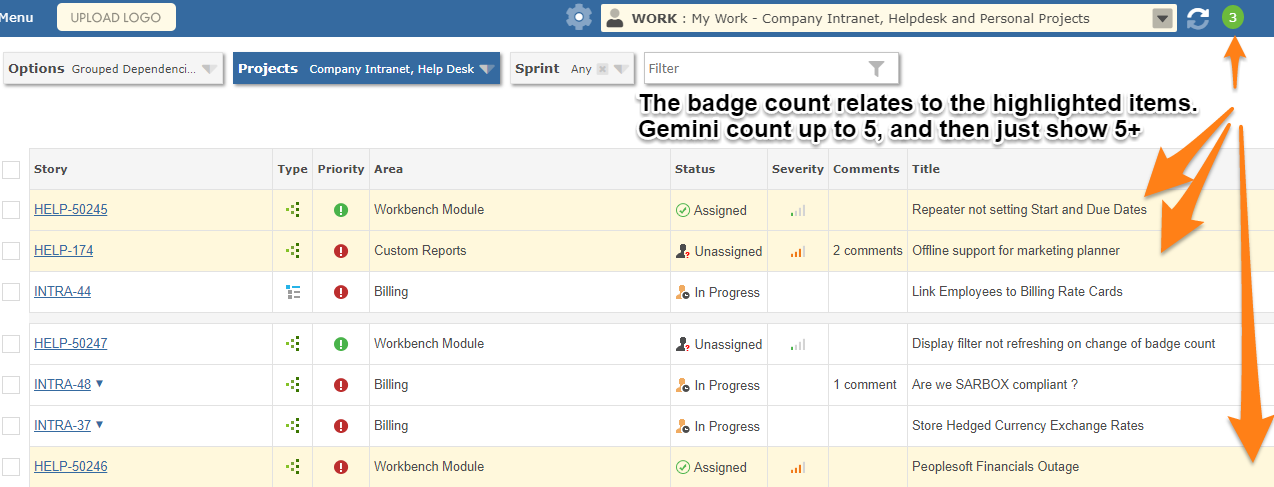
Task: Open the Options Grouped Dependencies dropdown
Action: click(x=113, y=69)
